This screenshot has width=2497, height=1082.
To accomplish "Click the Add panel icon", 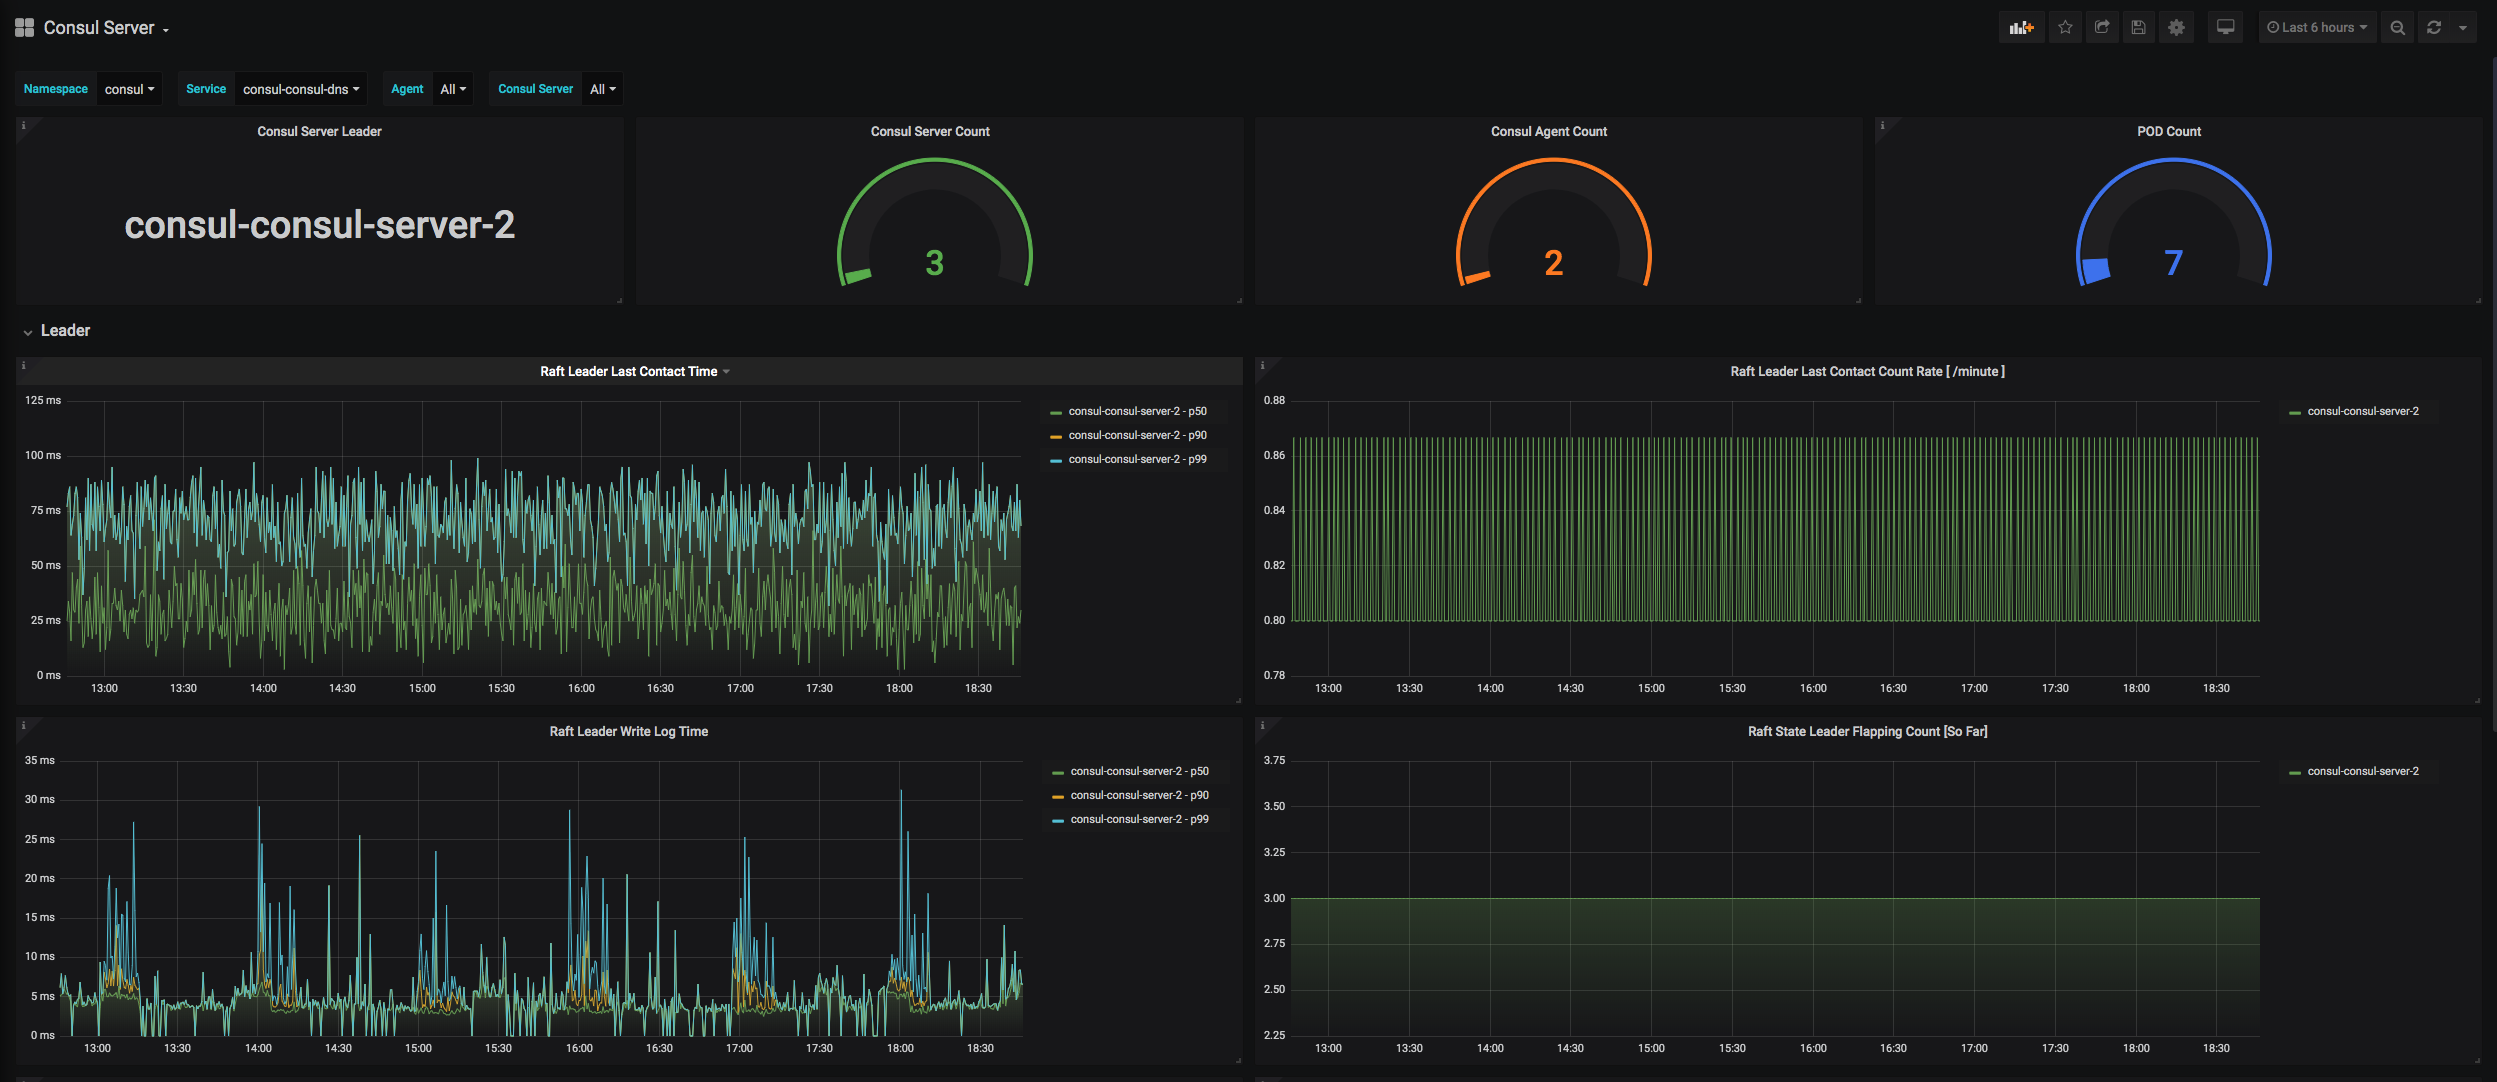I will coord(2021,28).
